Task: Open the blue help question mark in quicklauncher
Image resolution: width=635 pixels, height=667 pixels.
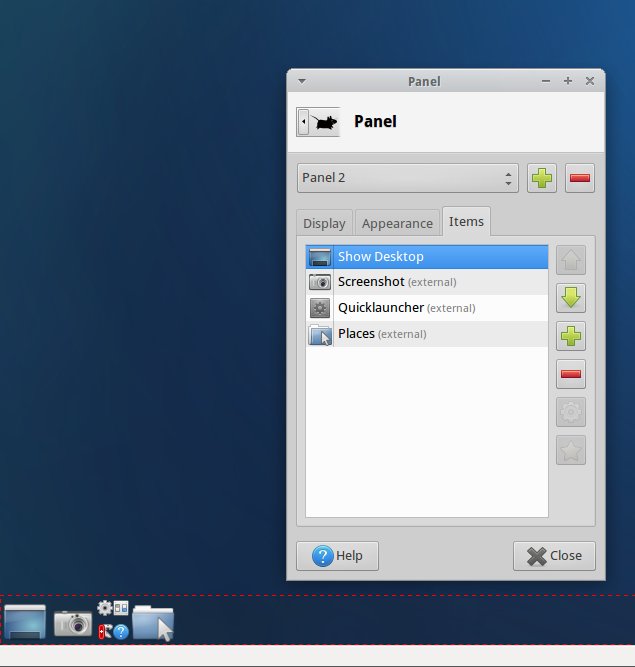Action: 121,632
